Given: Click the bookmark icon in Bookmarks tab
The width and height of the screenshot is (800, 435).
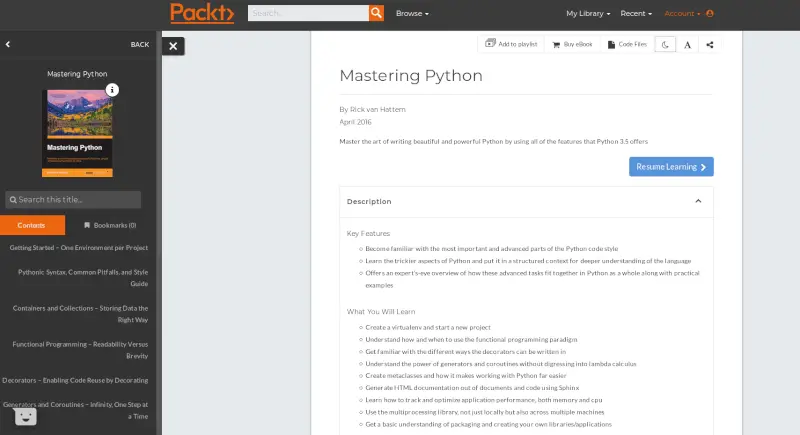Looking at the screenshot, I should 87,225.
